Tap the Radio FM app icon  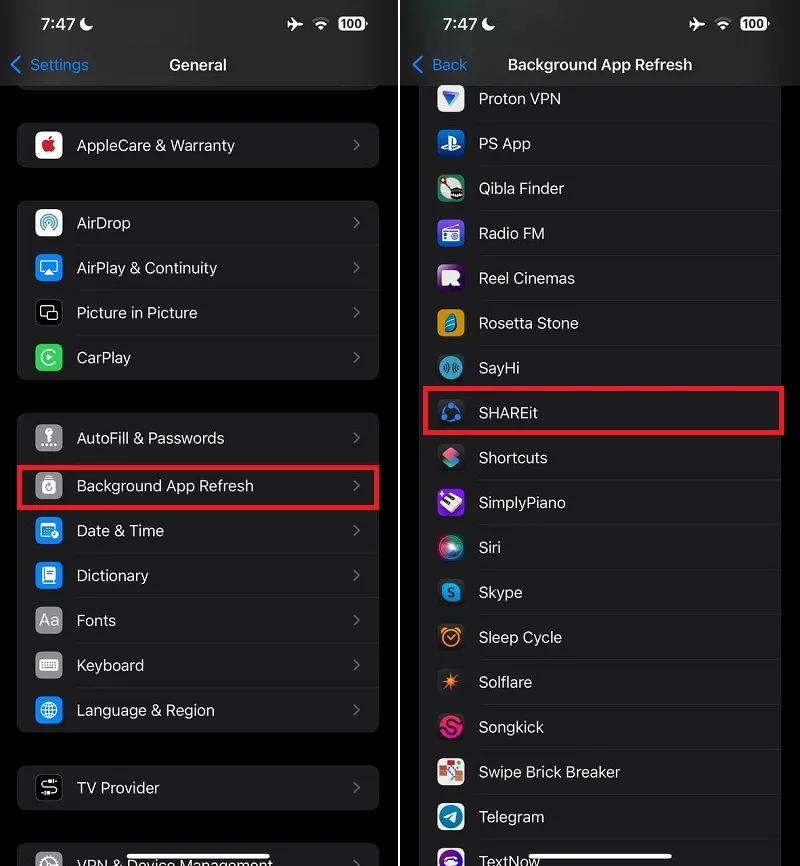[x=451, y=233]
